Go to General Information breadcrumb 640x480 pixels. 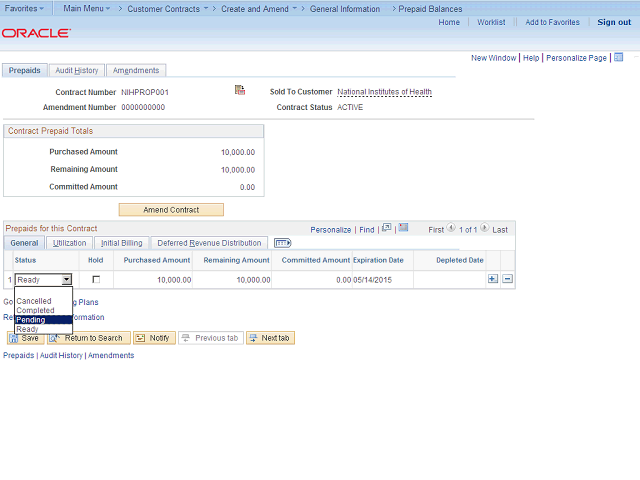click(x=344, y=9)
